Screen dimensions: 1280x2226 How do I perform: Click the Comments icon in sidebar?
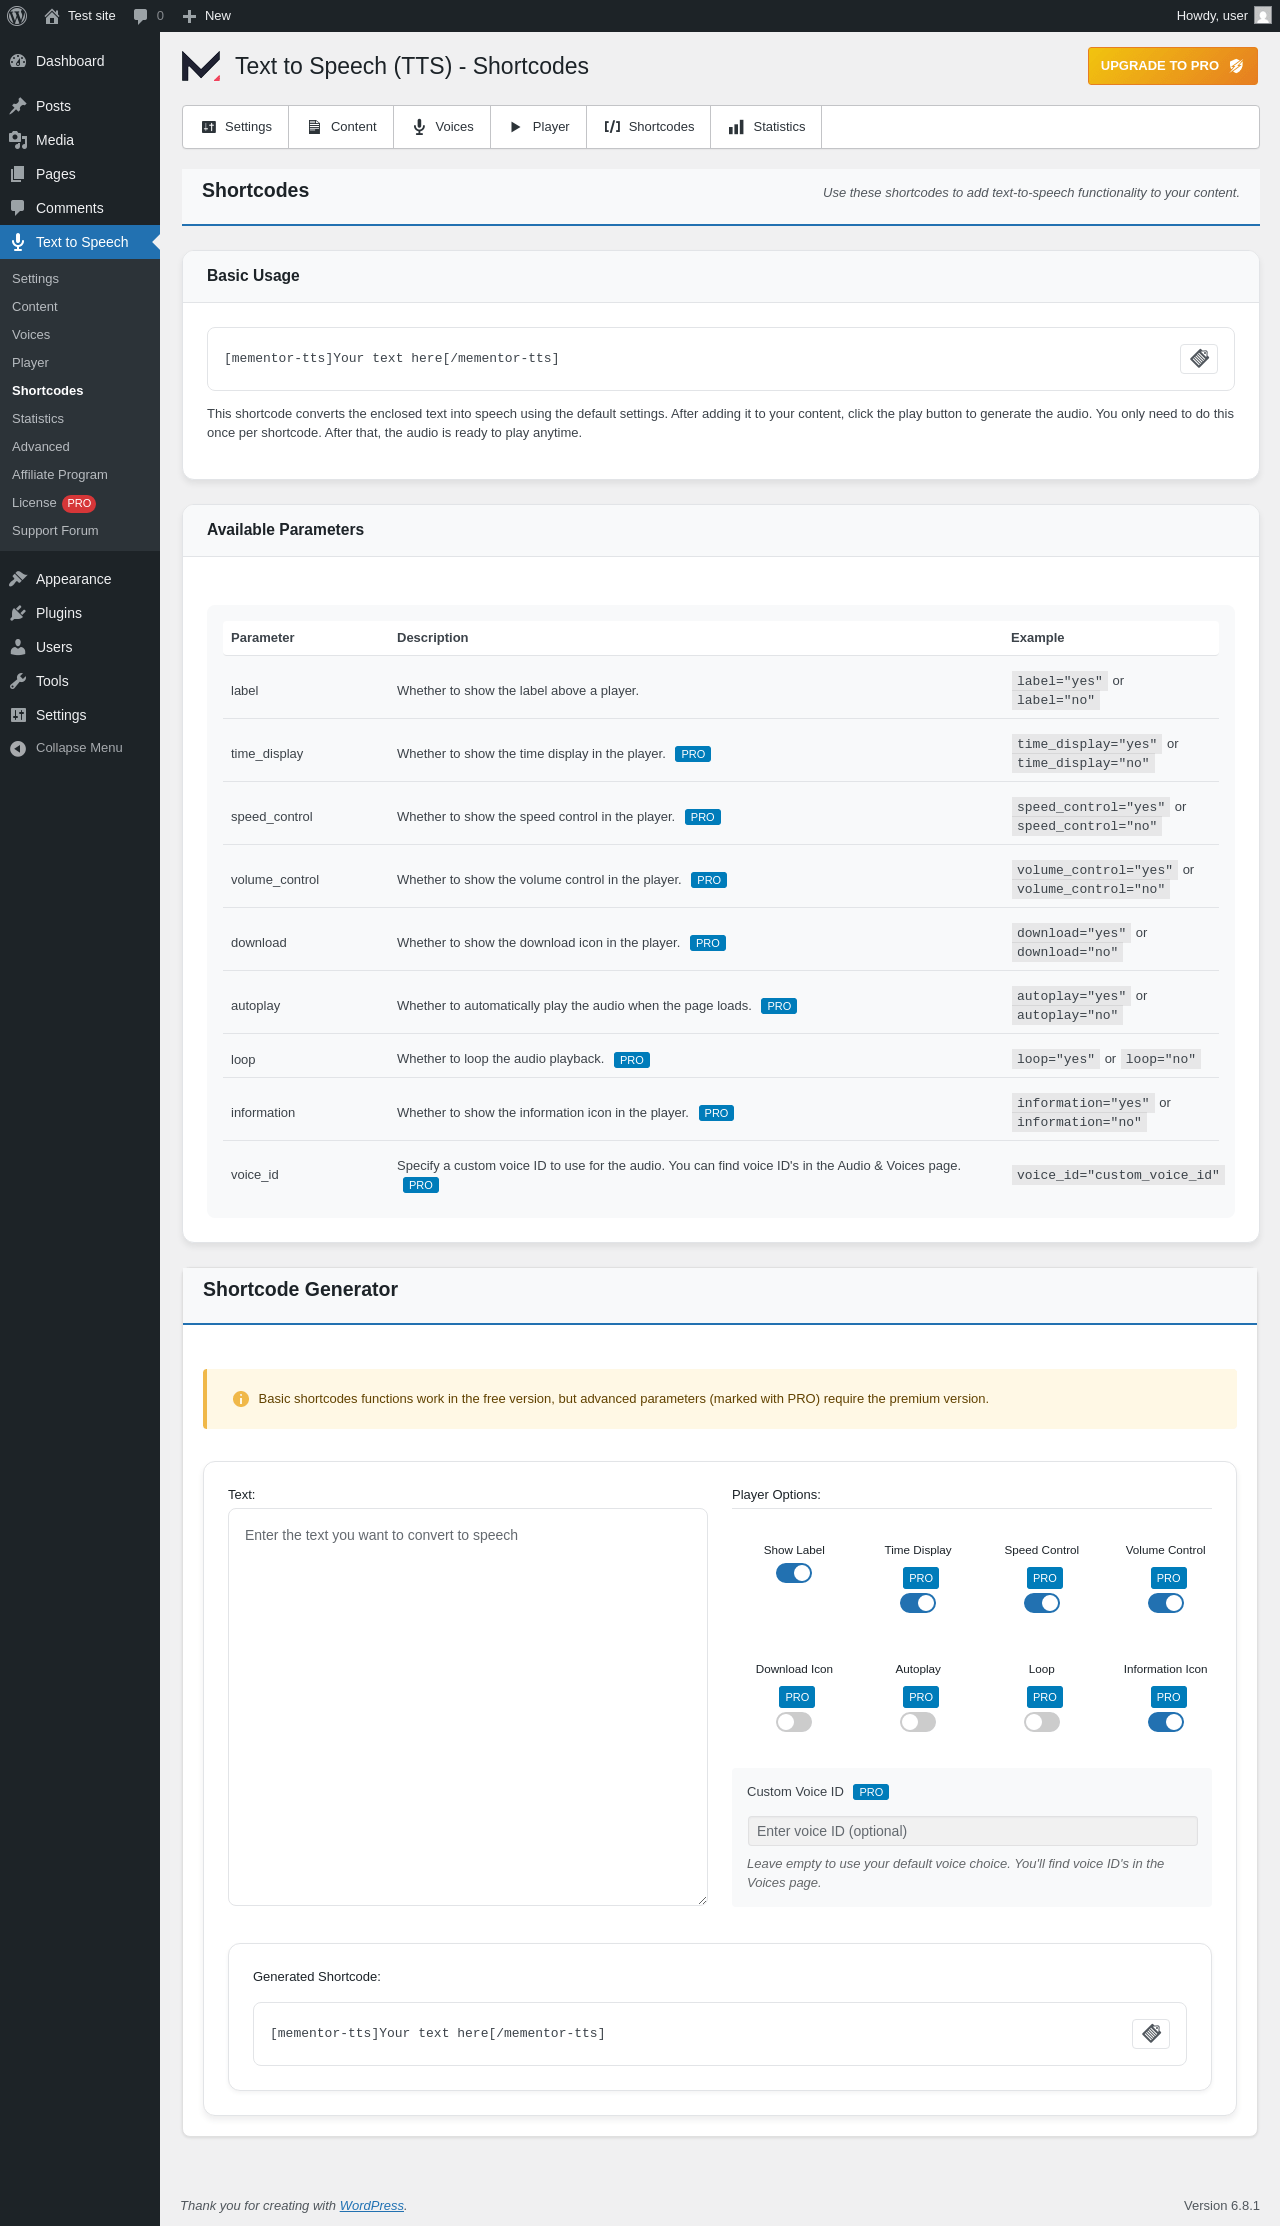tap(18, 208)
